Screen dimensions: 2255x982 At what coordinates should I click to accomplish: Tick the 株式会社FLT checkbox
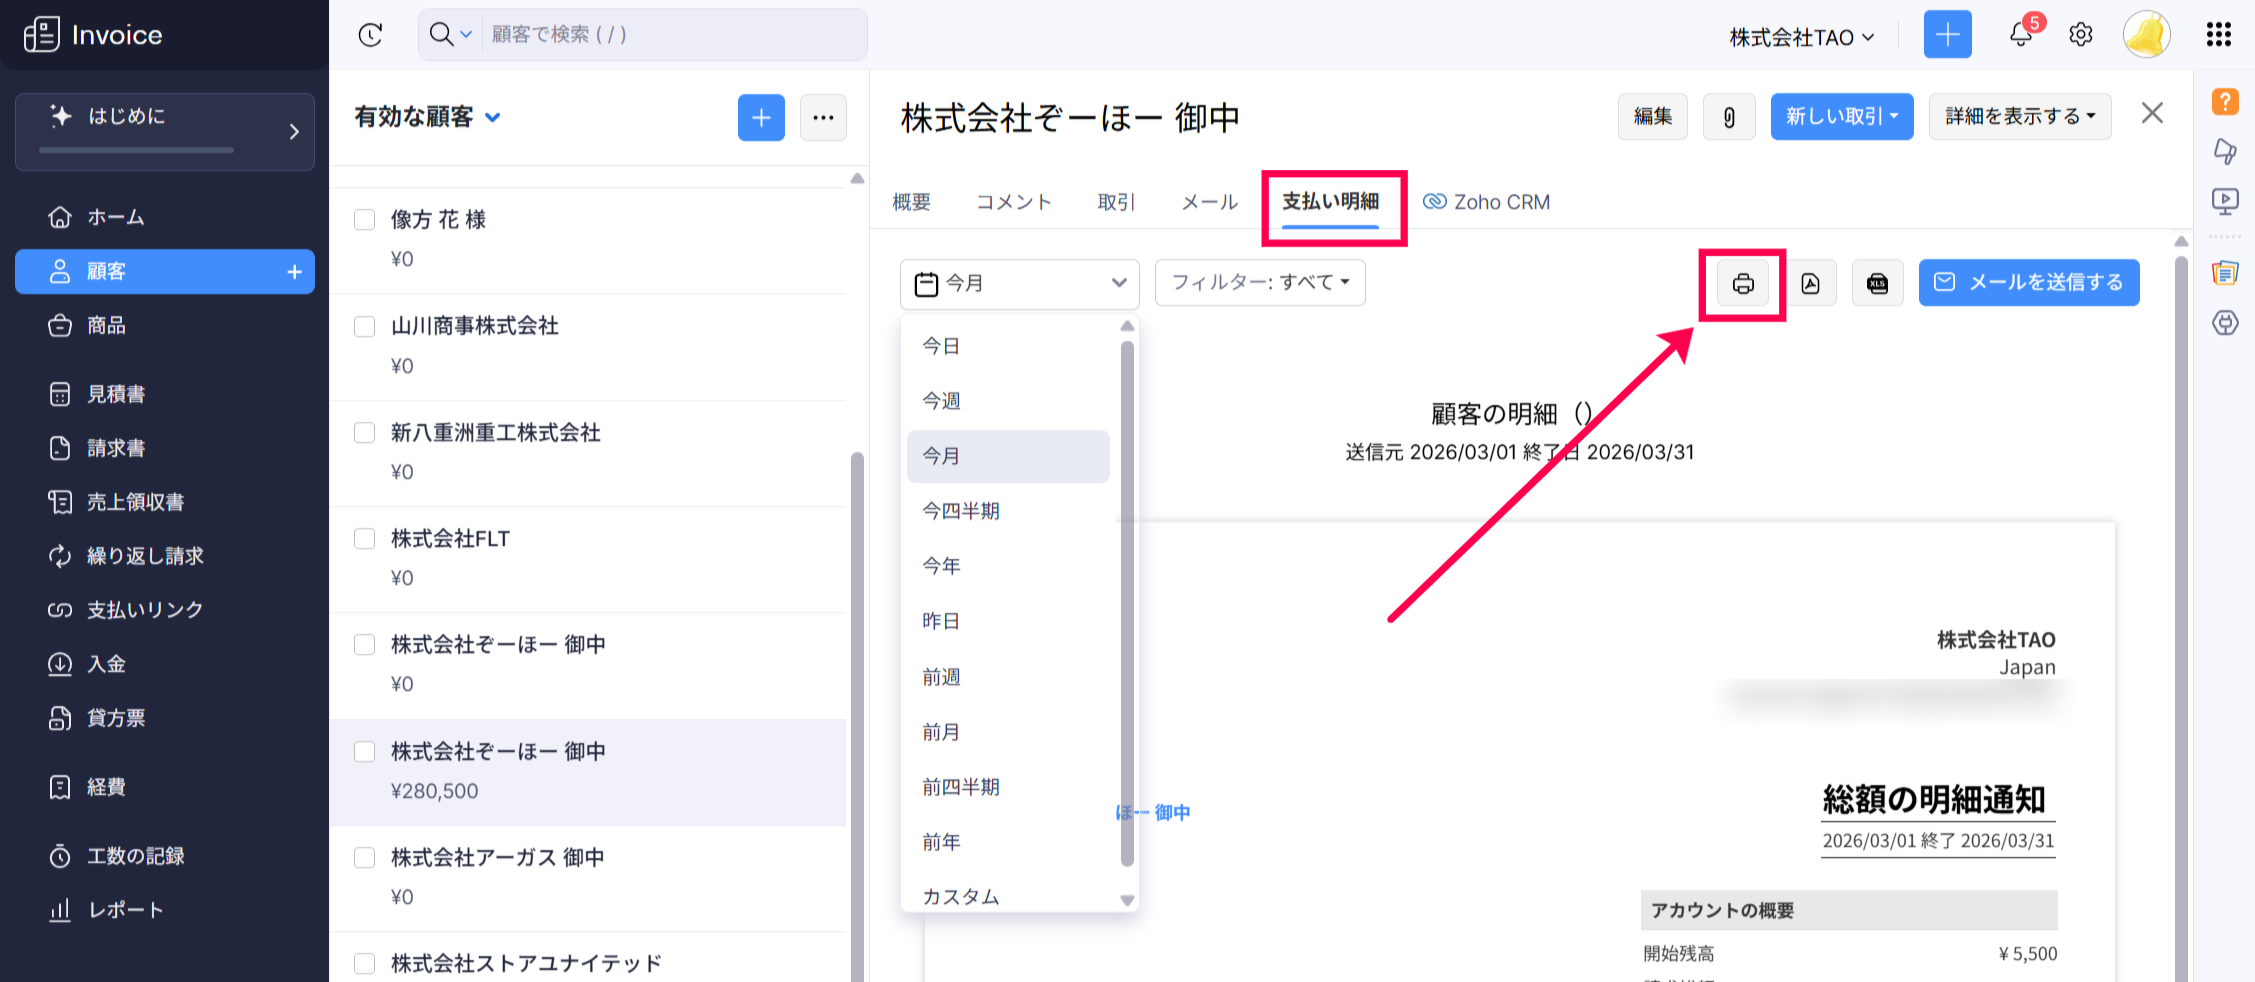[x=365, y=540]
